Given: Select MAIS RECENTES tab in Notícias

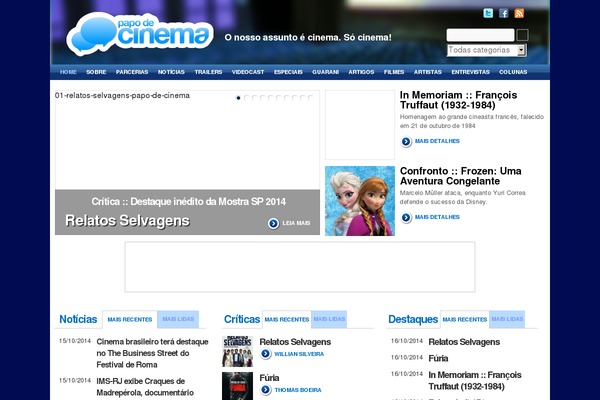Looking at the screenshot, I should pos(130,320).
